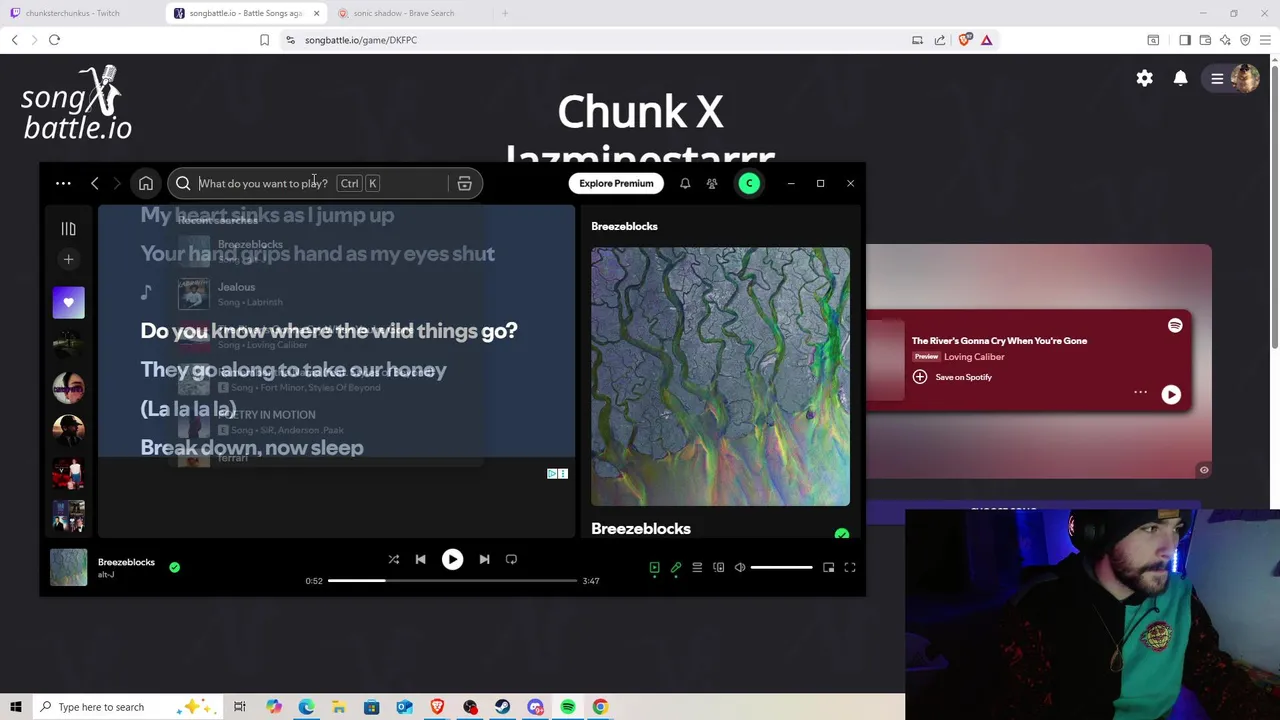Viewport: 1280px width, 720px height.
Task: Click Explore Premium button
Action: click(616, 183)
